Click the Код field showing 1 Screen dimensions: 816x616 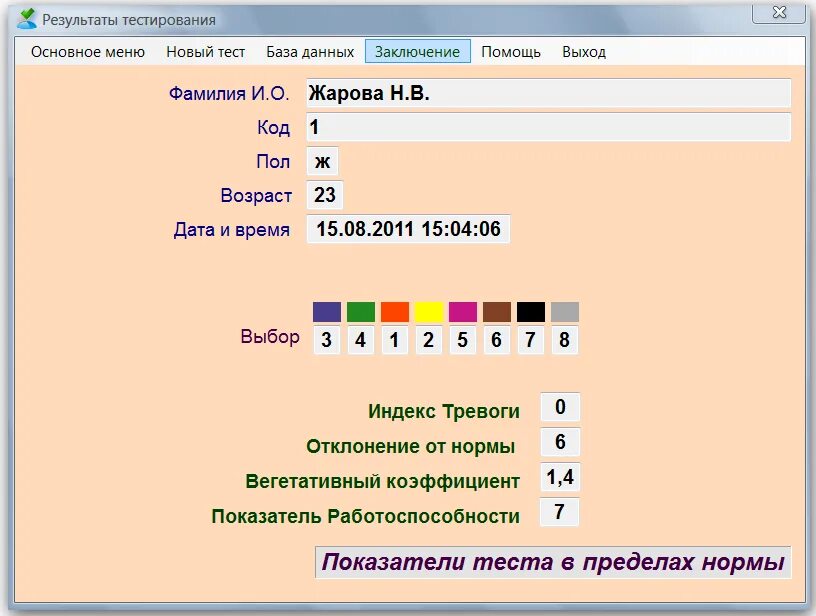click(549, 127)
